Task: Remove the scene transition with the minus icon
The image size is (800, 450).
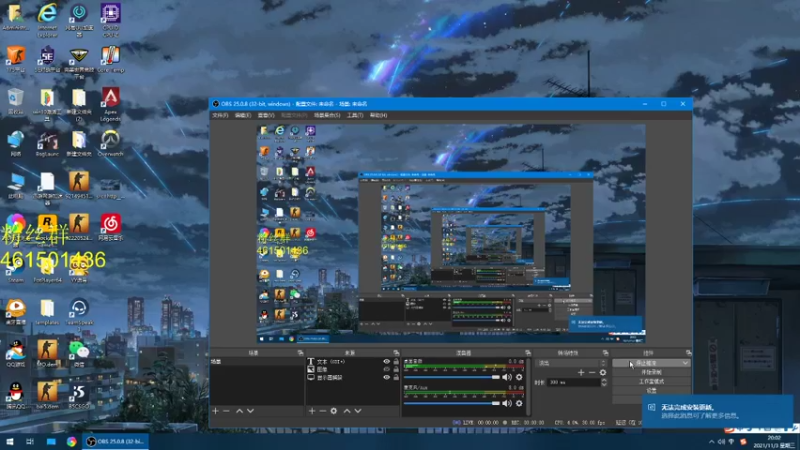Action: 592,372
